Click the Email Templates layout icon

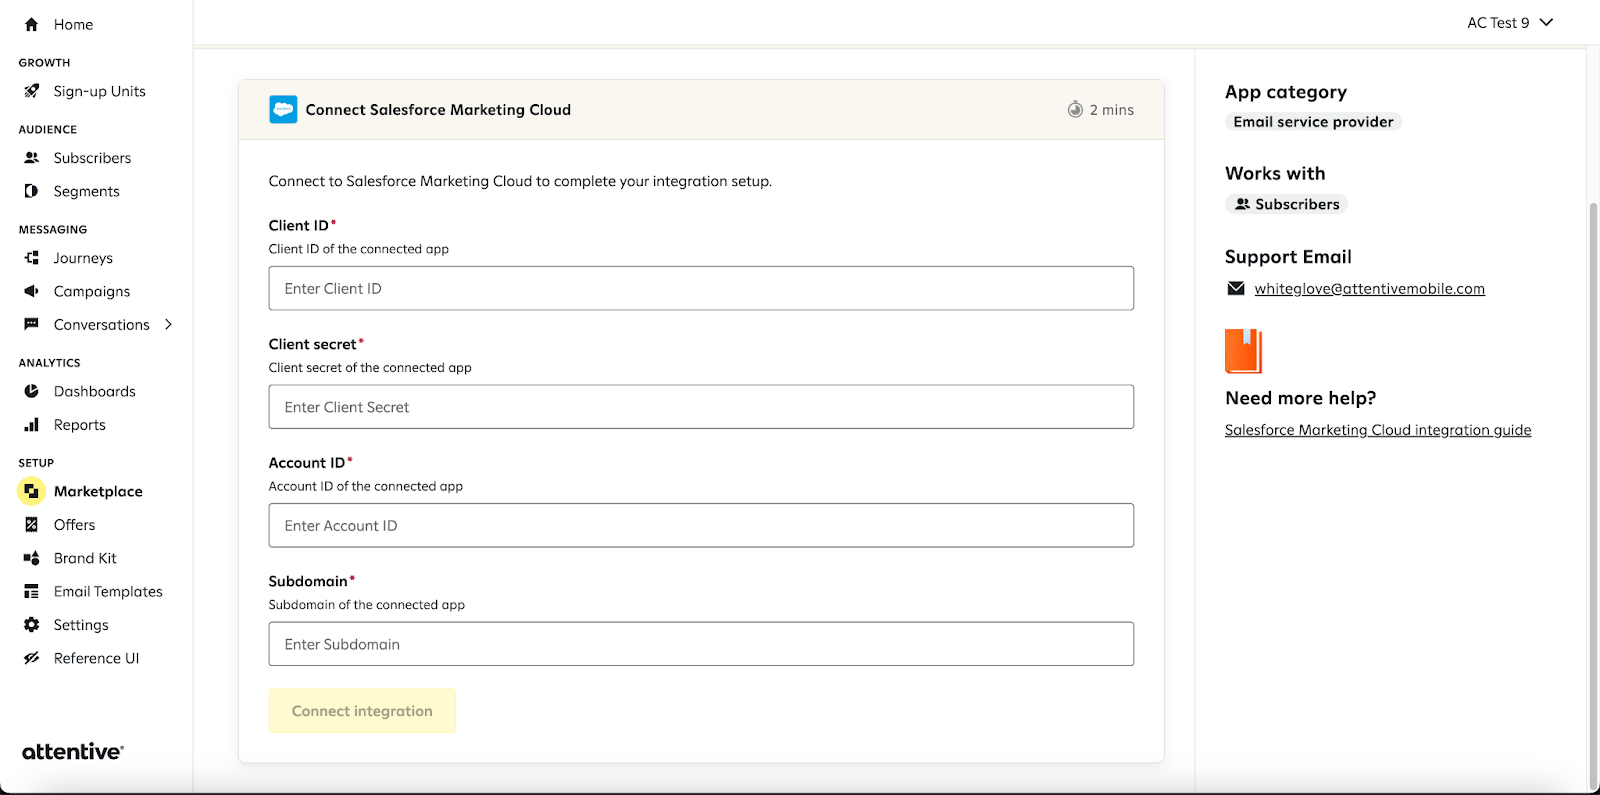32,592
